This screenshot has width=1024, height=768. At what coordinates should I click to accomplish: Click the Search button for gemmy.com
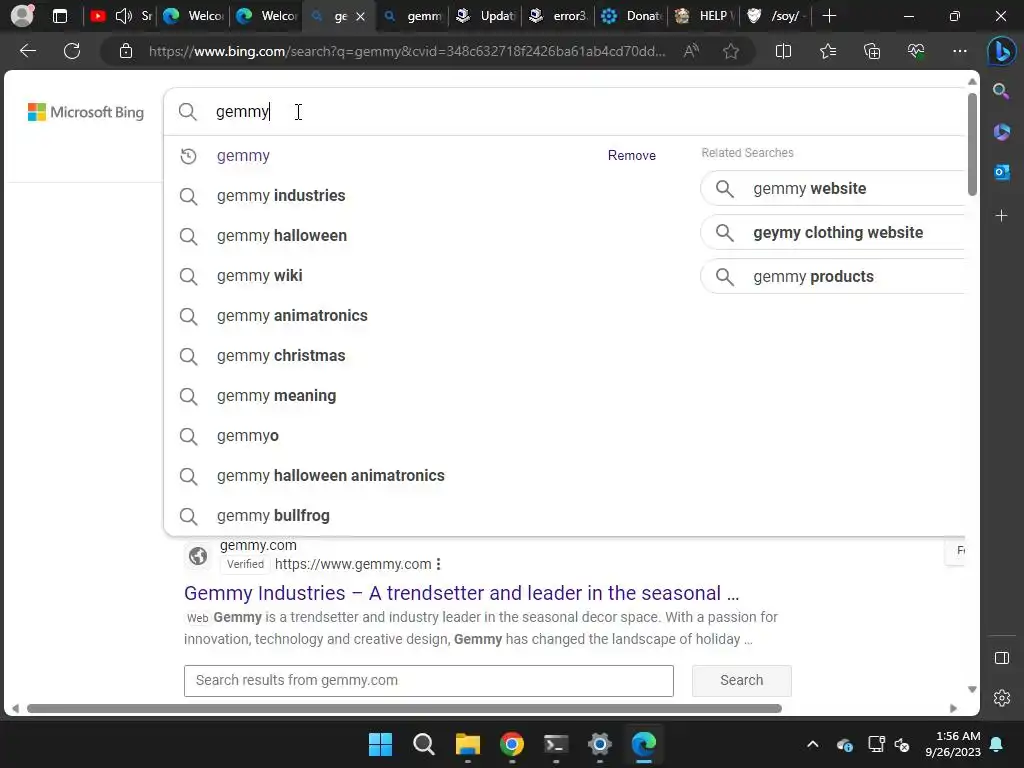click(741, 680)
